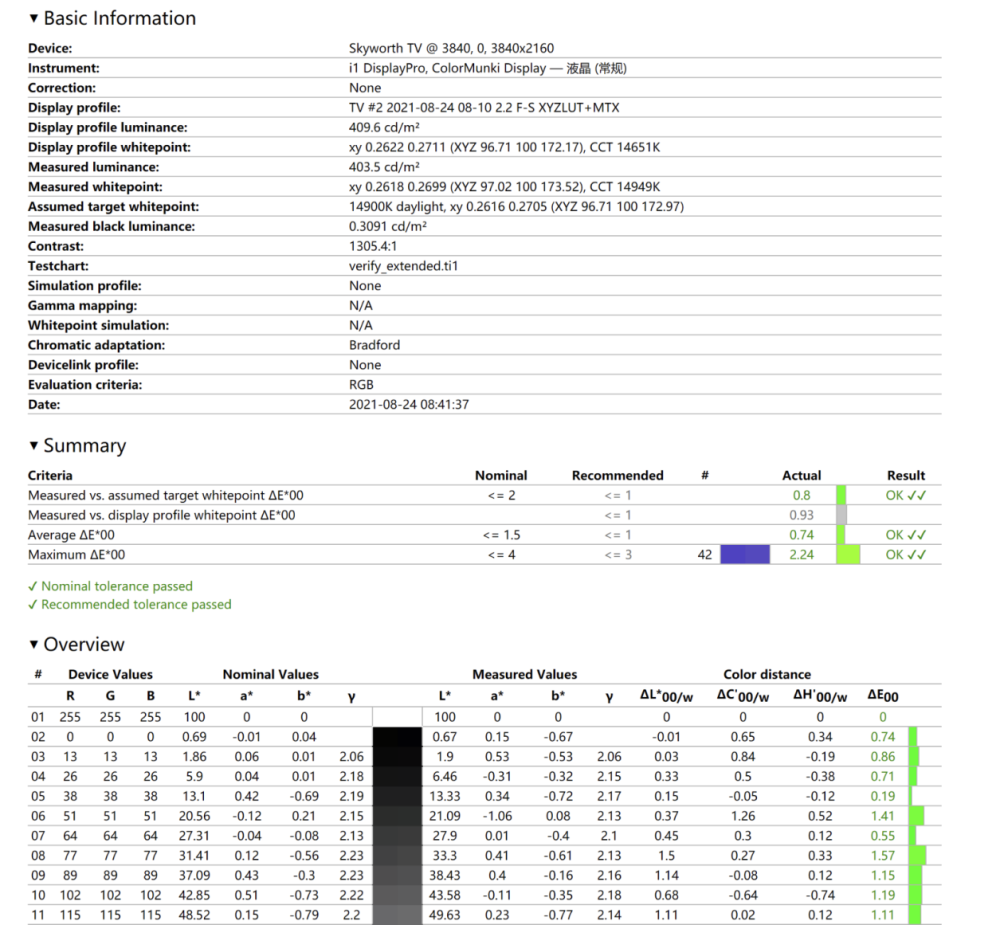Click the 'Measured Values' header in Overview

coord(524,674)
